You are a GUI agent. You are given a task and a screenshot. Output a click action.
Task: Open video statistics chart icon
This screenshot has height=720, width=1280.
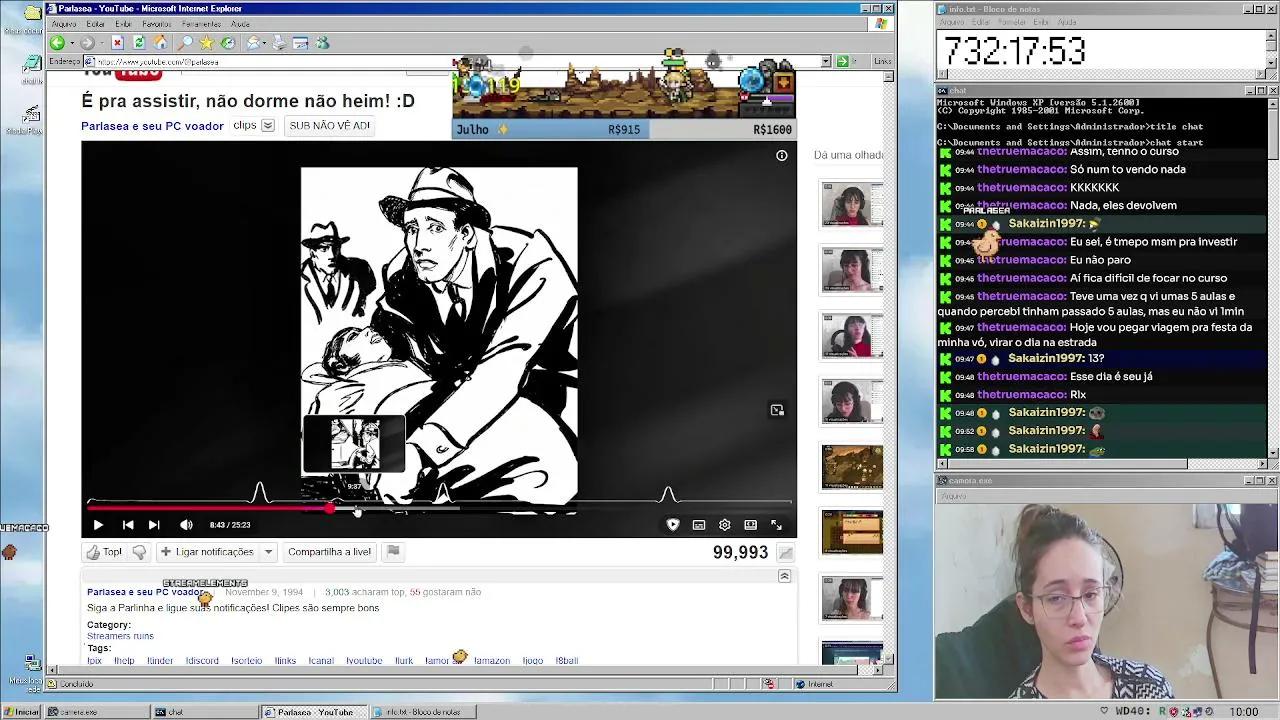point(786,553)
